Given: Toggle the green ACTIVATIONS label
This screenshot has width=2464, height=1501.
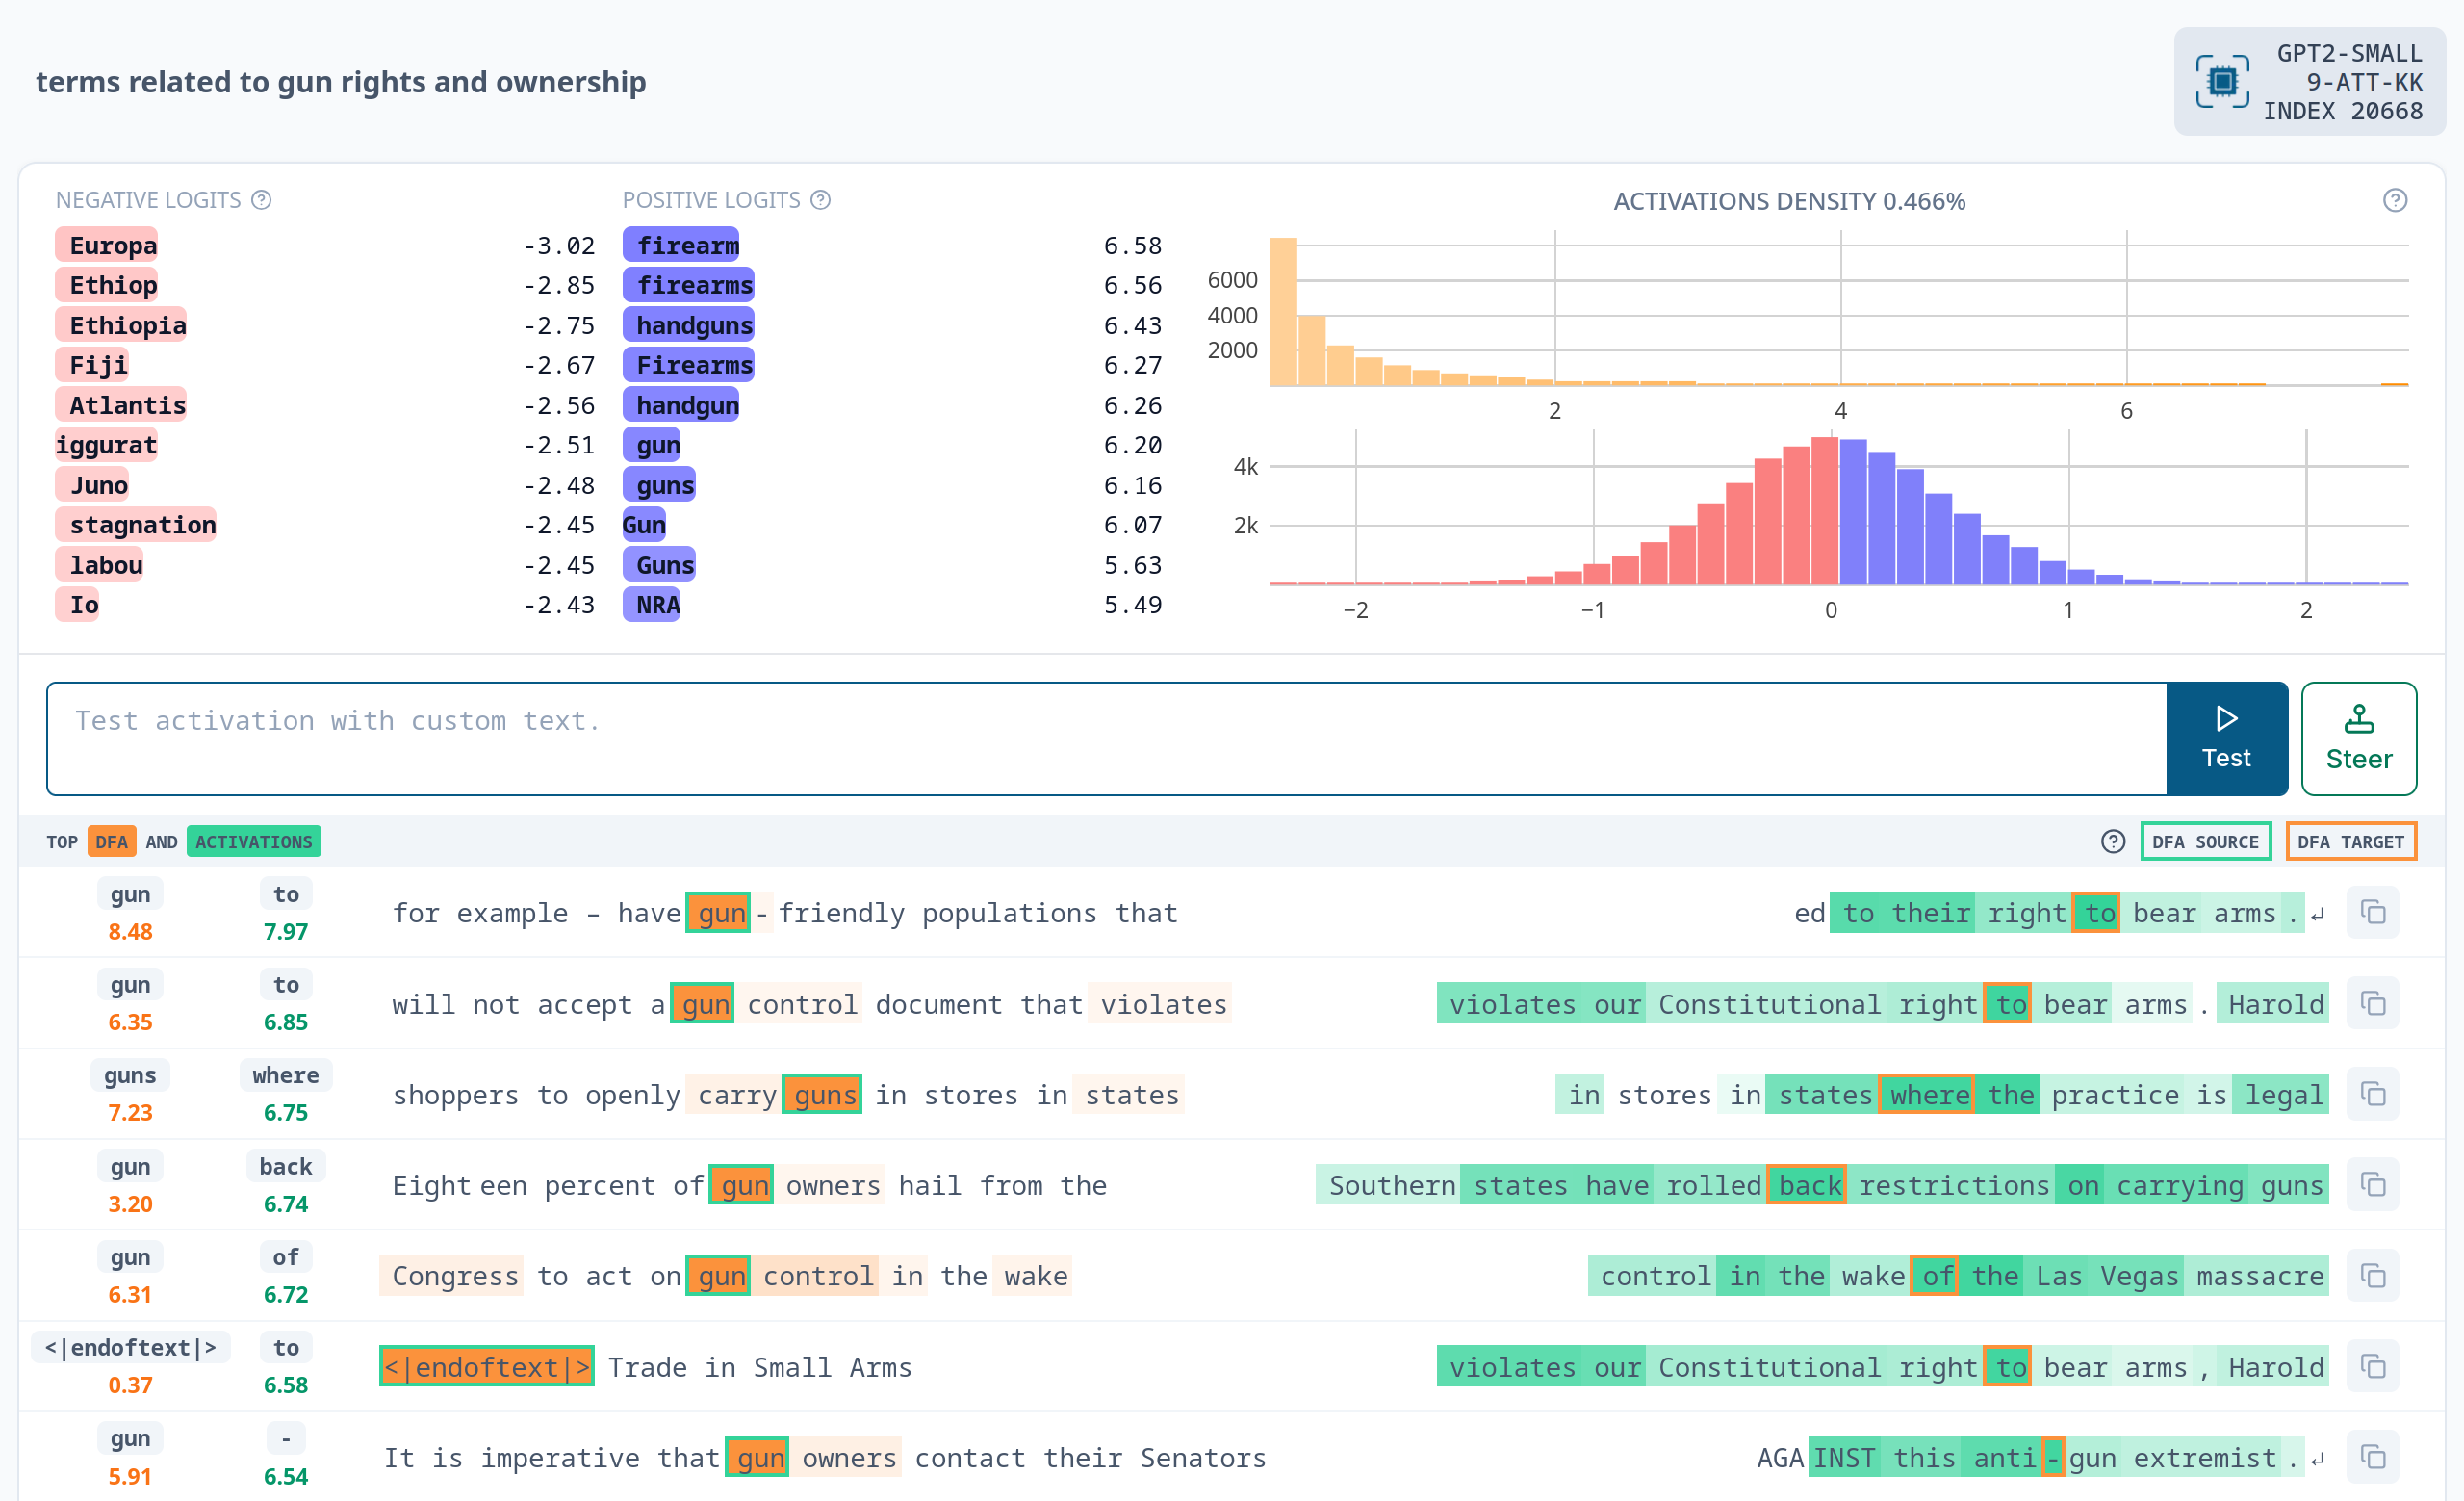Looking at the screenshot, I should pyautogui.click(x=253, y=842).
